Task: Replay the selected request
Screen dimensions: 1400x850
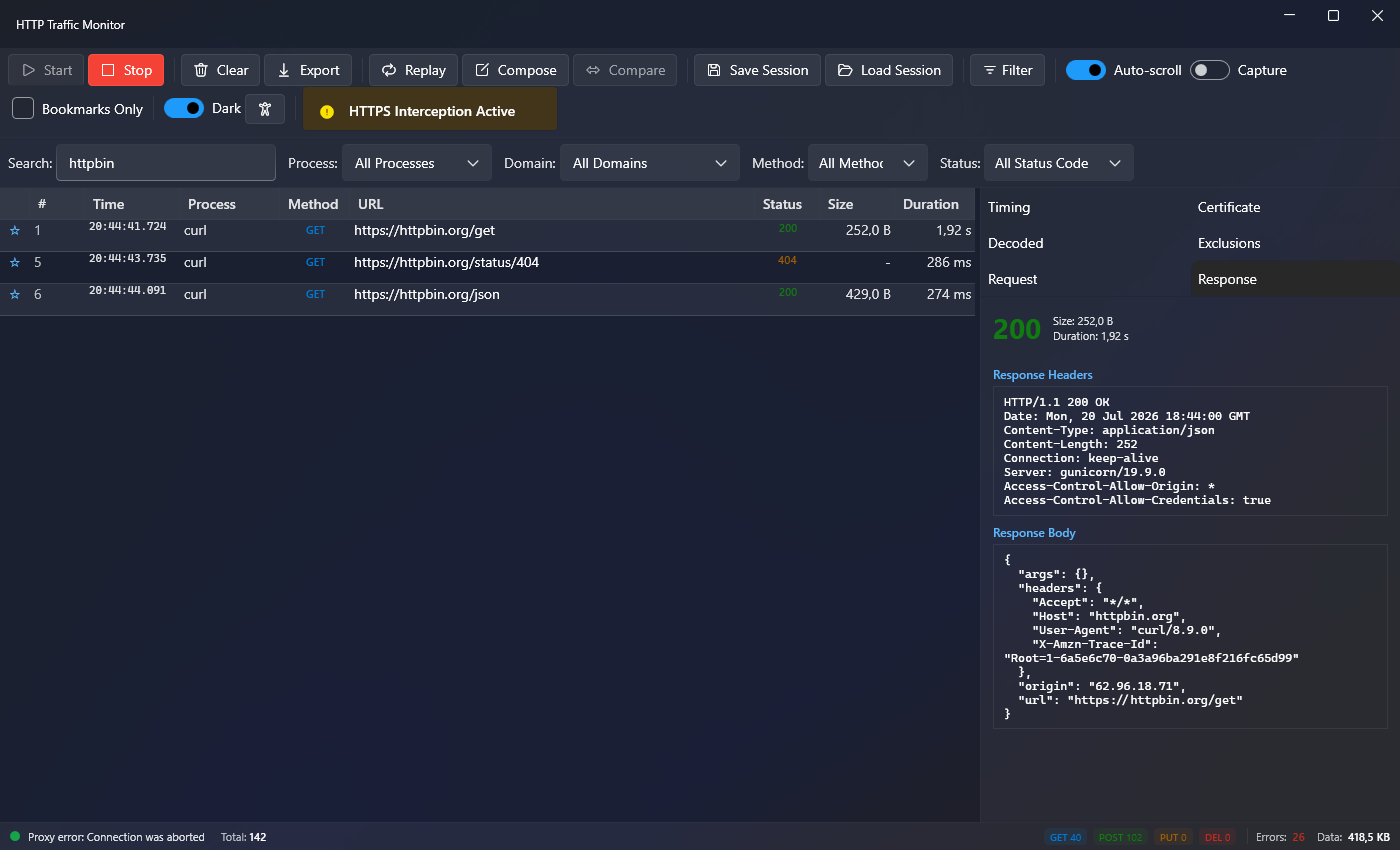Action: coord(414,70)
